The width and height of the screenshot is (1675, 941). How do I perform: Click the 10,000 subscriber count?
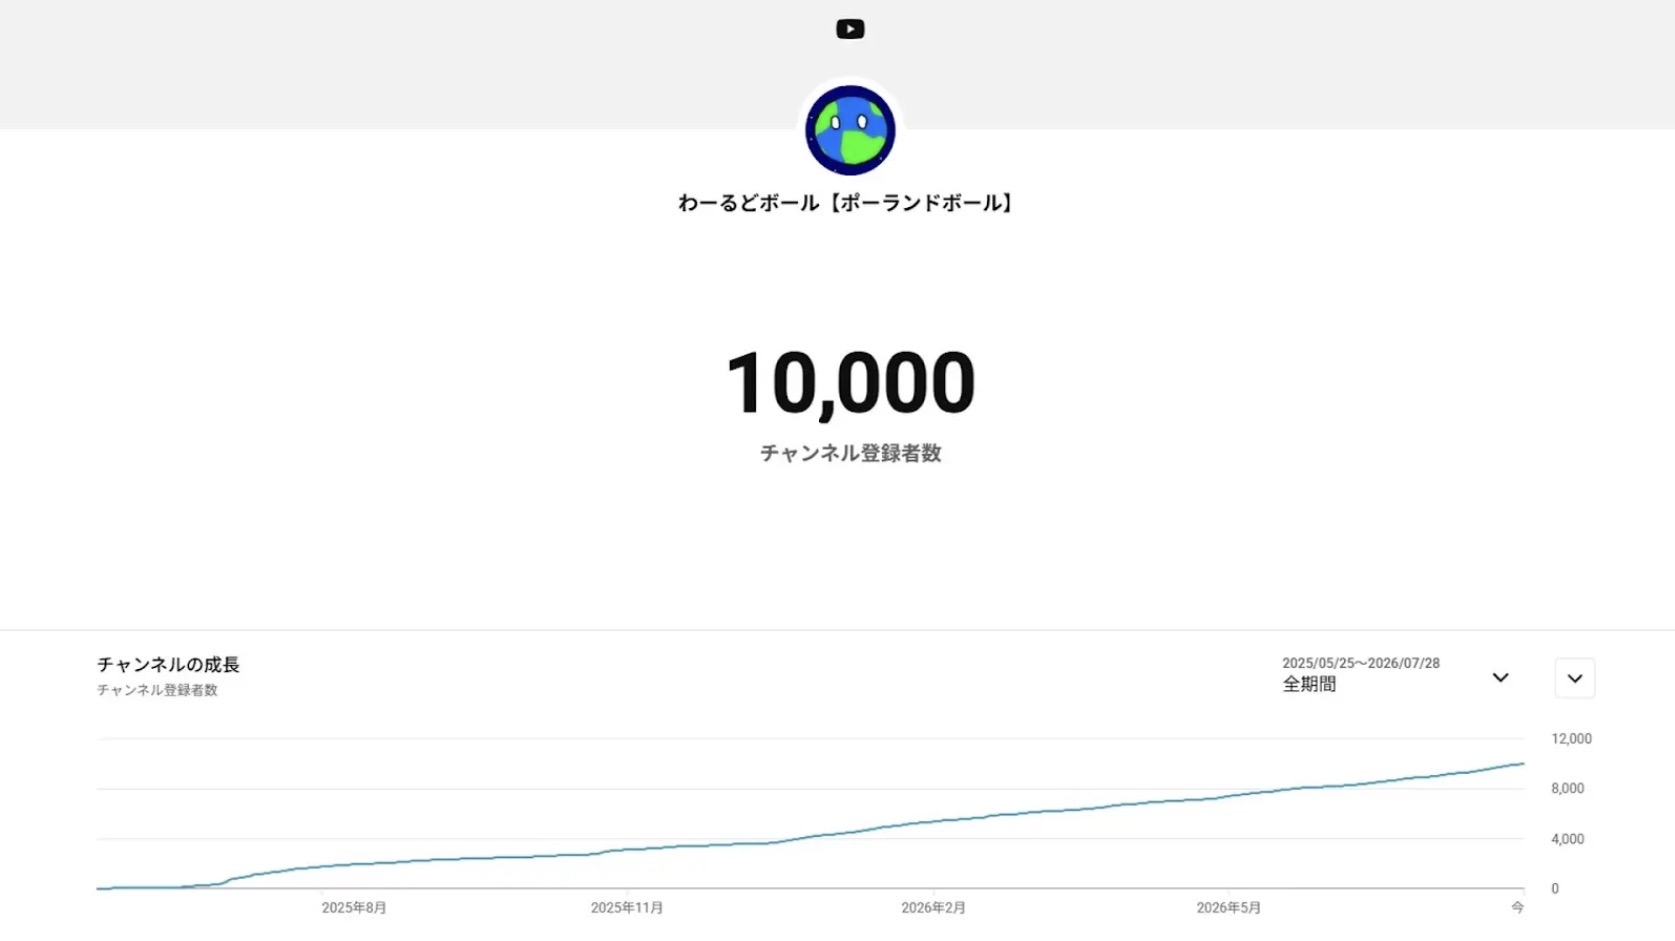coord(850,383)
